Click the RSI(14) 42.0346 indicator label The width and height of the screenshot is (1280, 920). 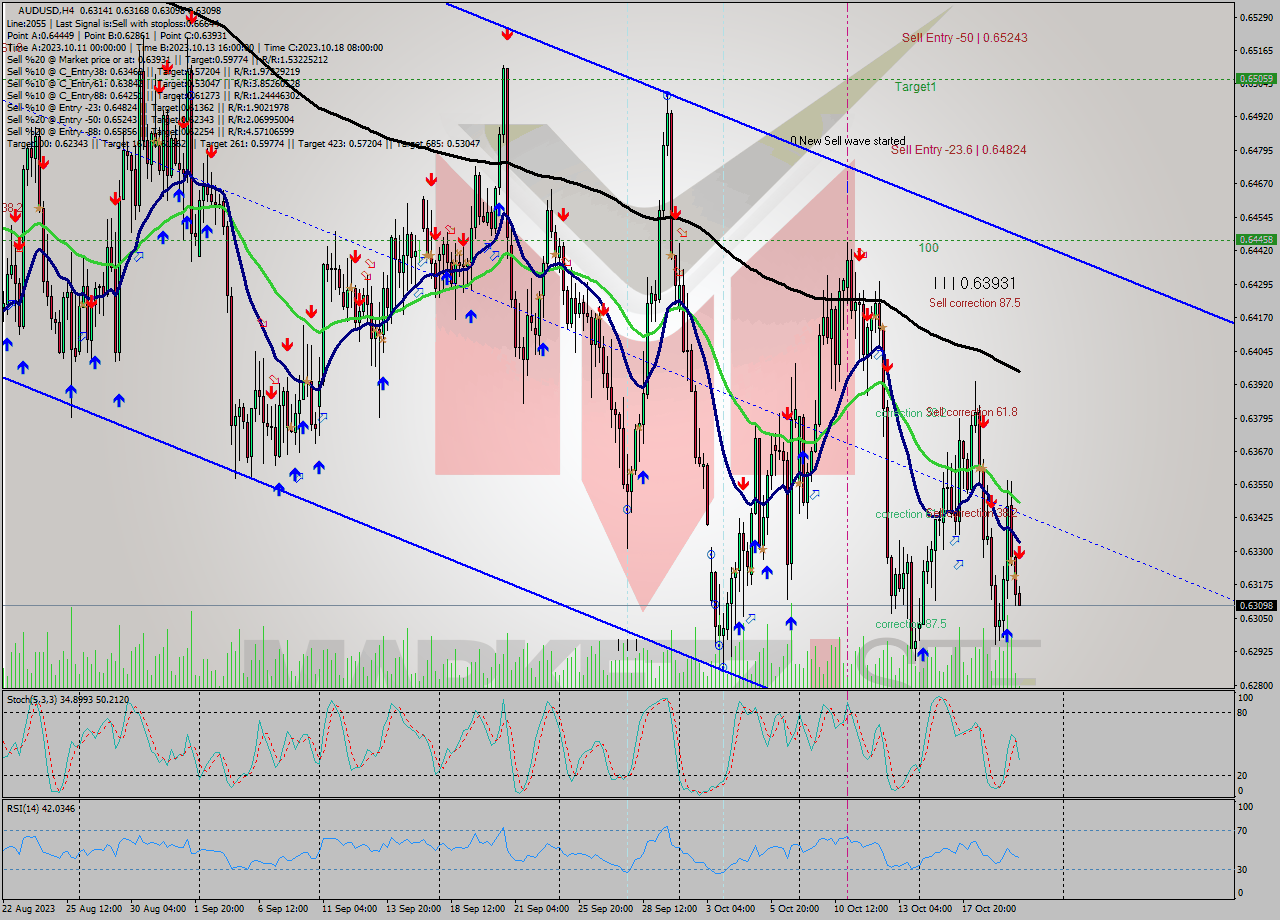[x=41, y=808]
